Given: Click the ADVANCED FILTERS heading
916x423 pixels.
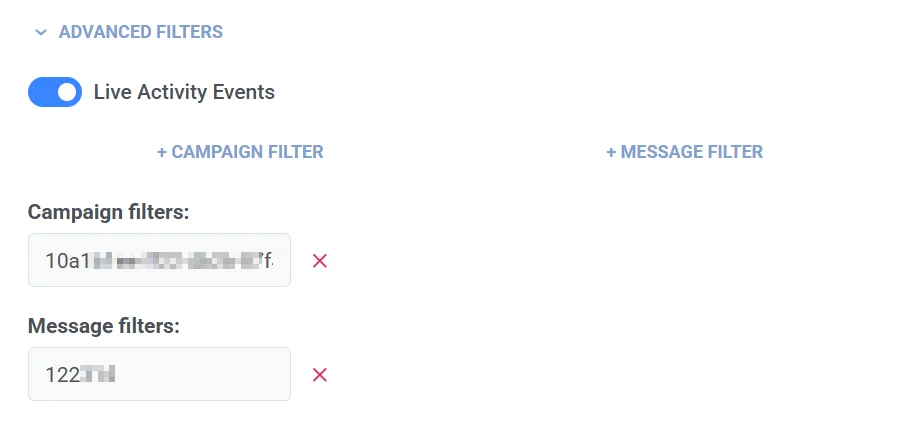Looking at the screenshot, I should (x=140, y=32).
